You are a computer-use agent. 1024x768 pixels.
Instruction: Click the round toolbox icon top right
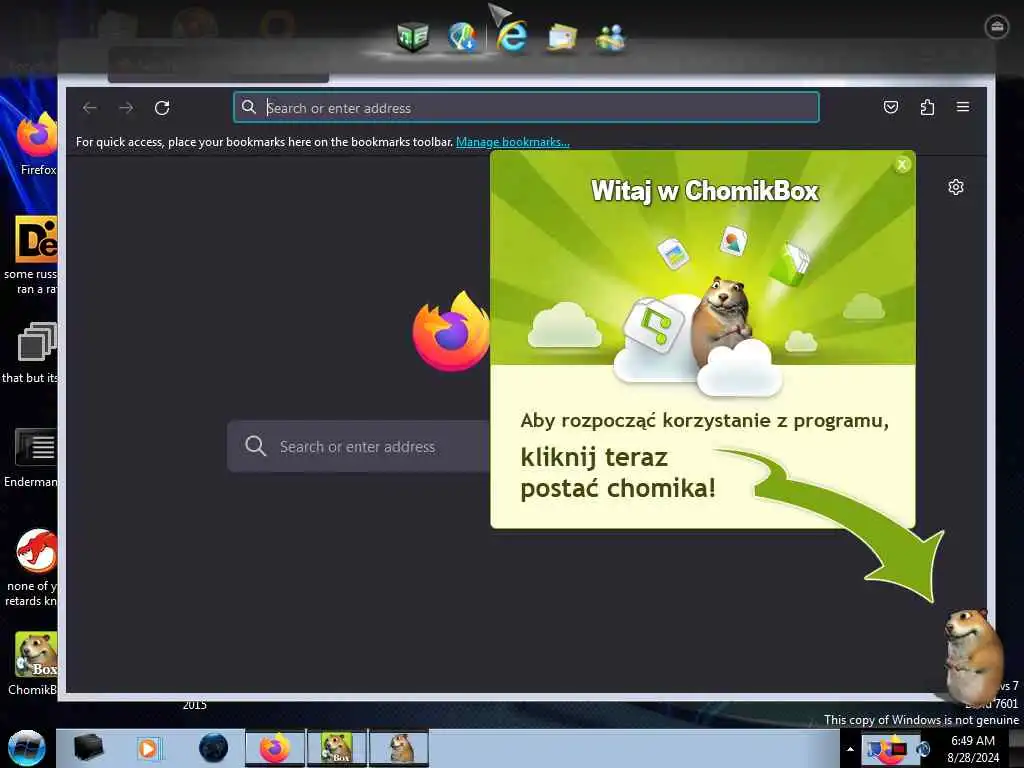[x=997, y=27]
